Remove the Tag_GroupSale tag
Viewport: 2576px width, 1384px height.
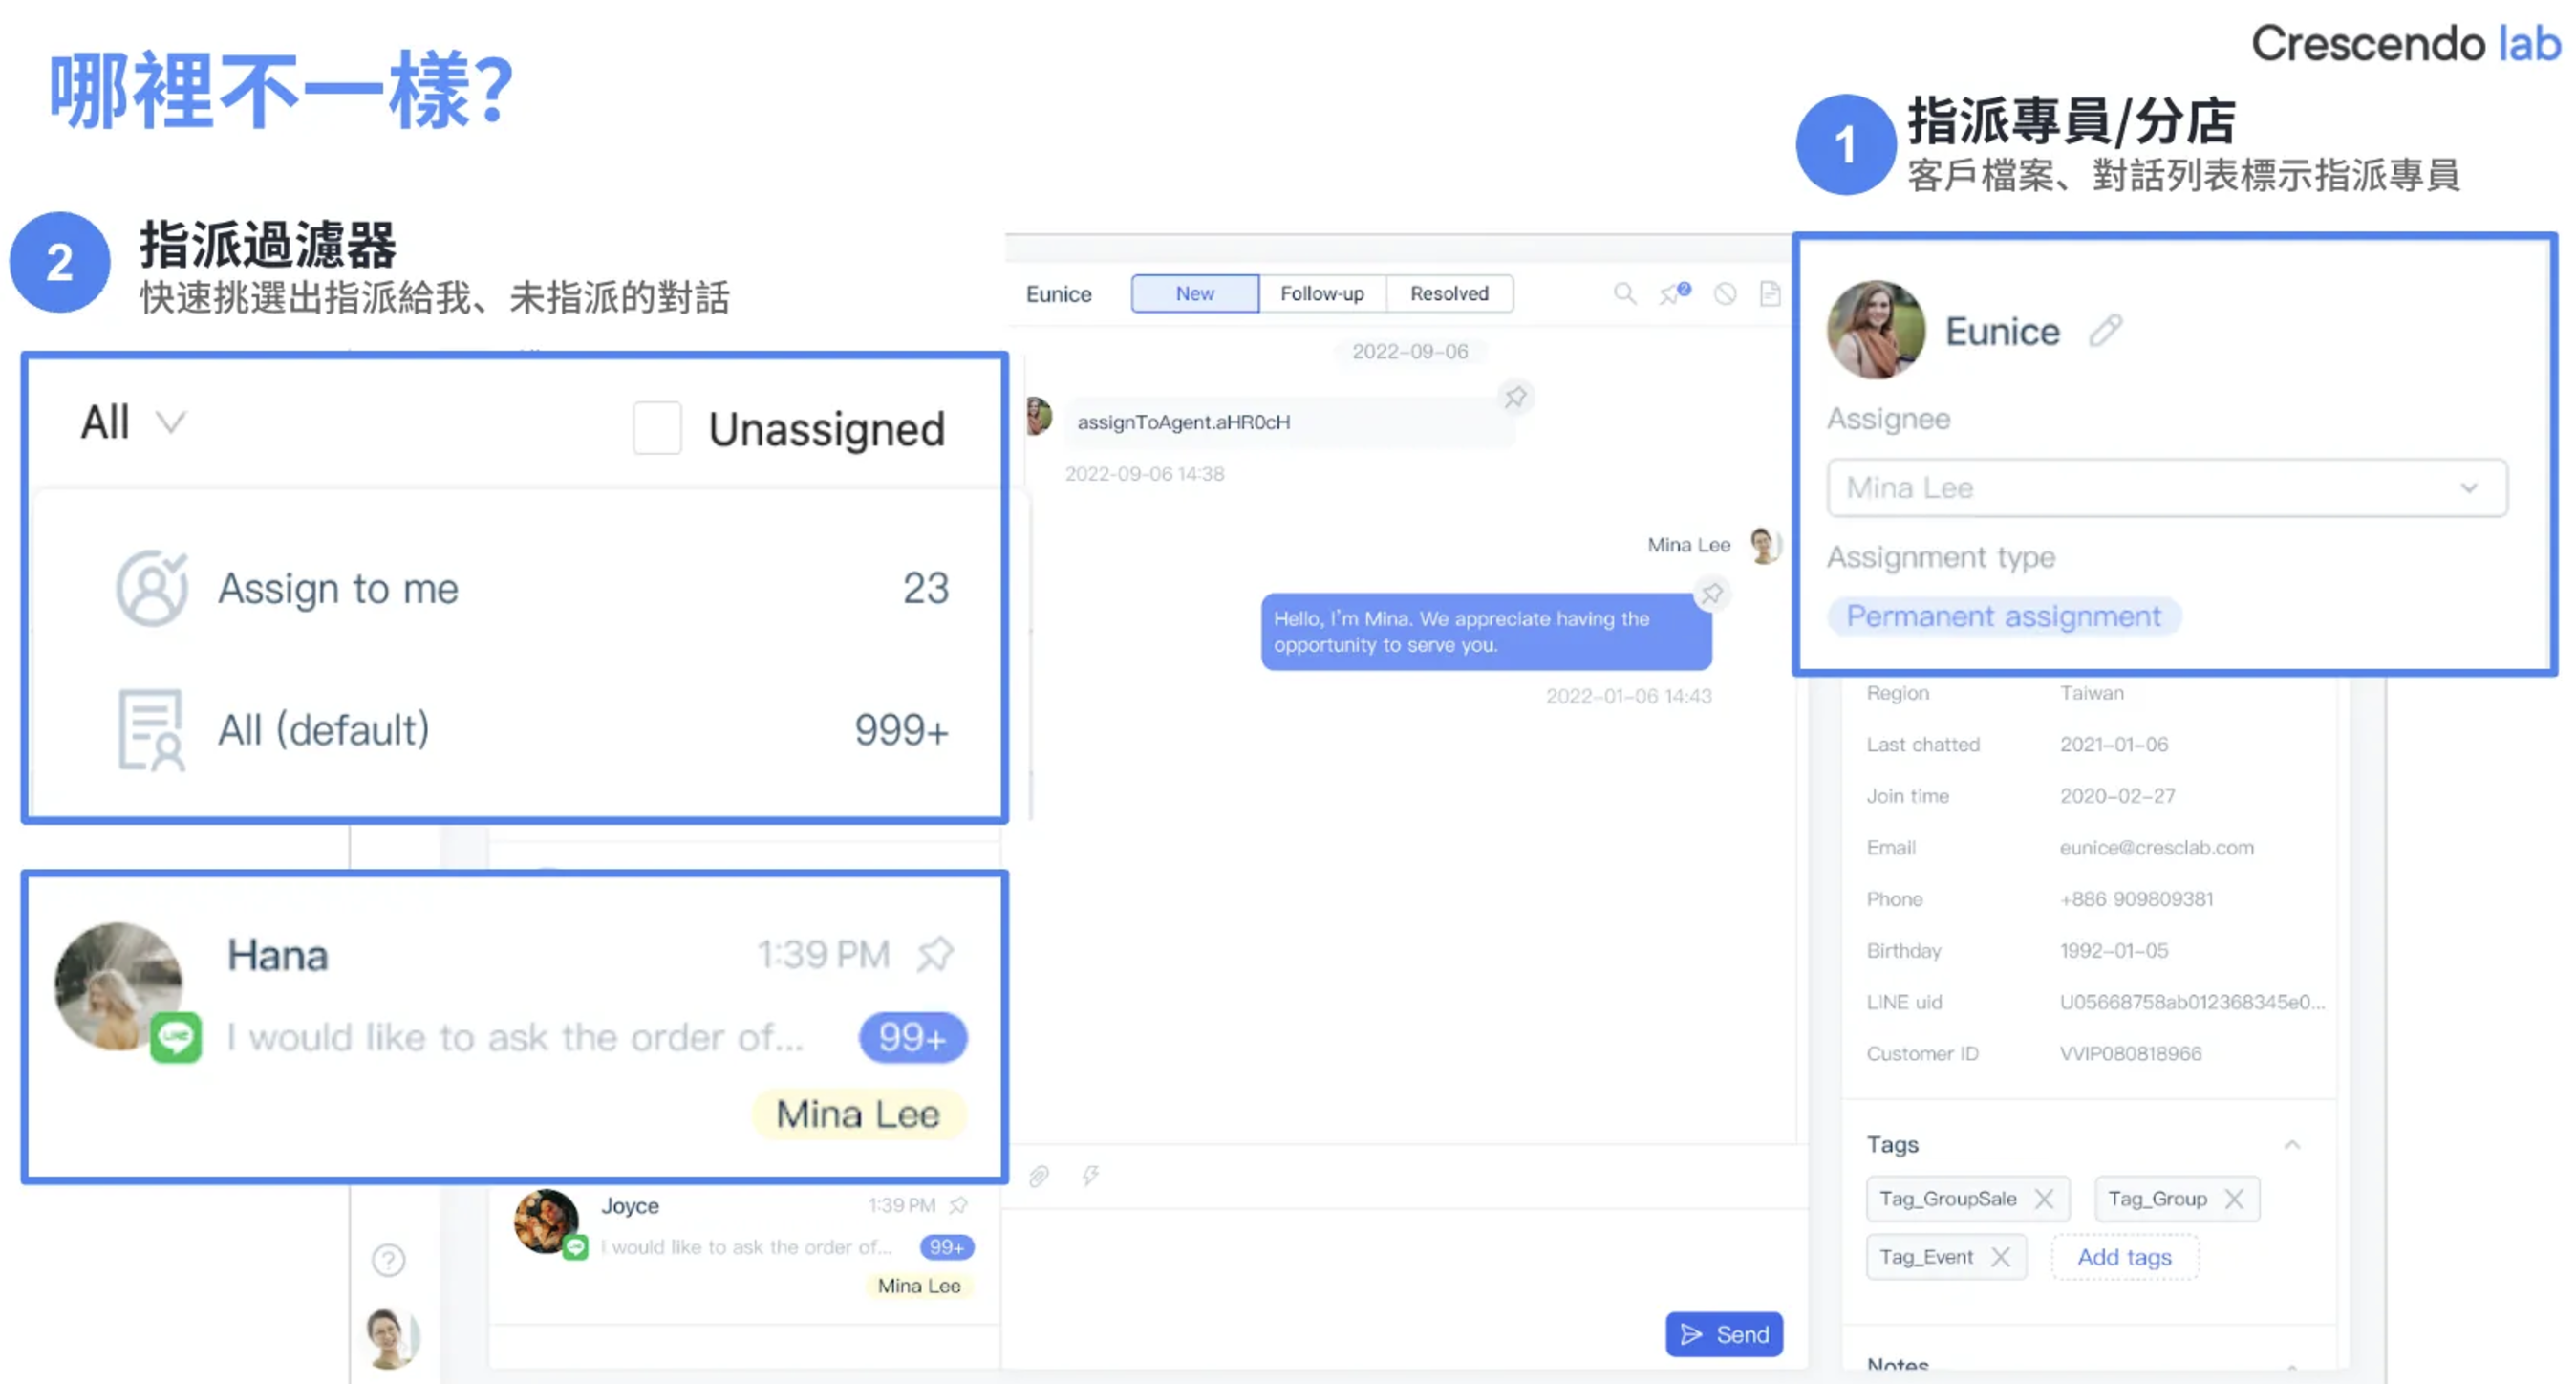(2044, 1198)
